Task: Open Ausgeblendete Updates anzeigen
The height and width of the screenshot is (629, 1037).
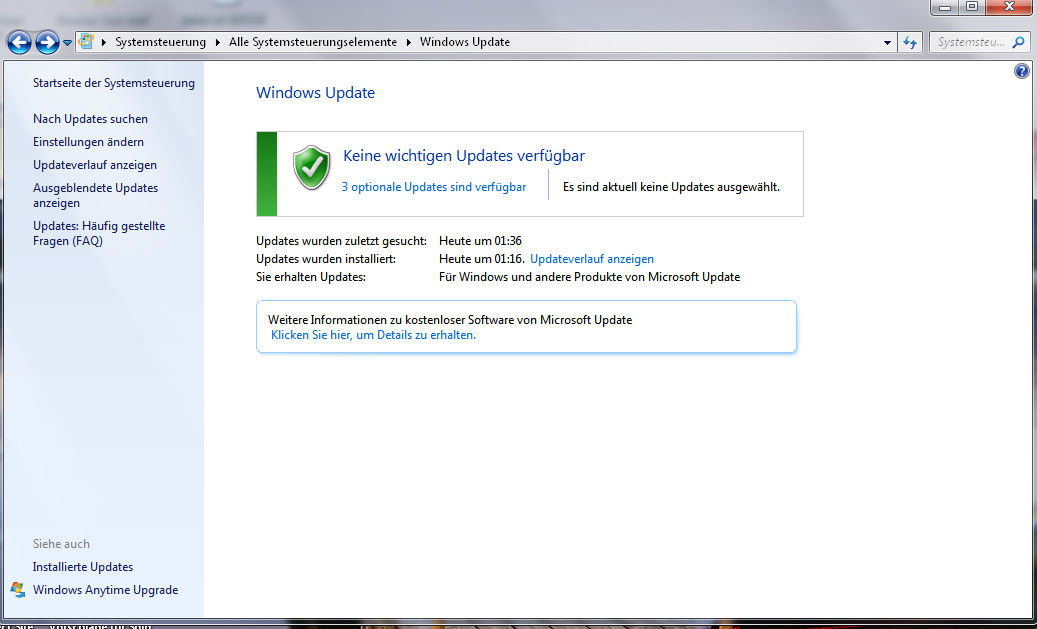Action: click(96, 195)
